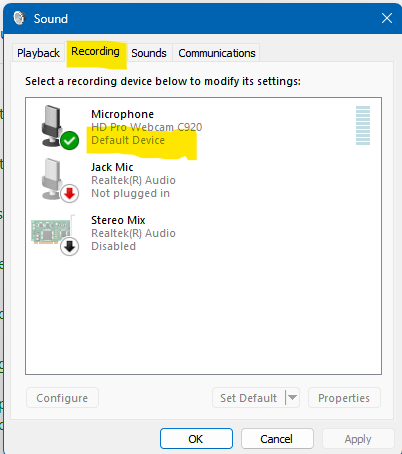Switch to the Playback tab

(38, 53)
